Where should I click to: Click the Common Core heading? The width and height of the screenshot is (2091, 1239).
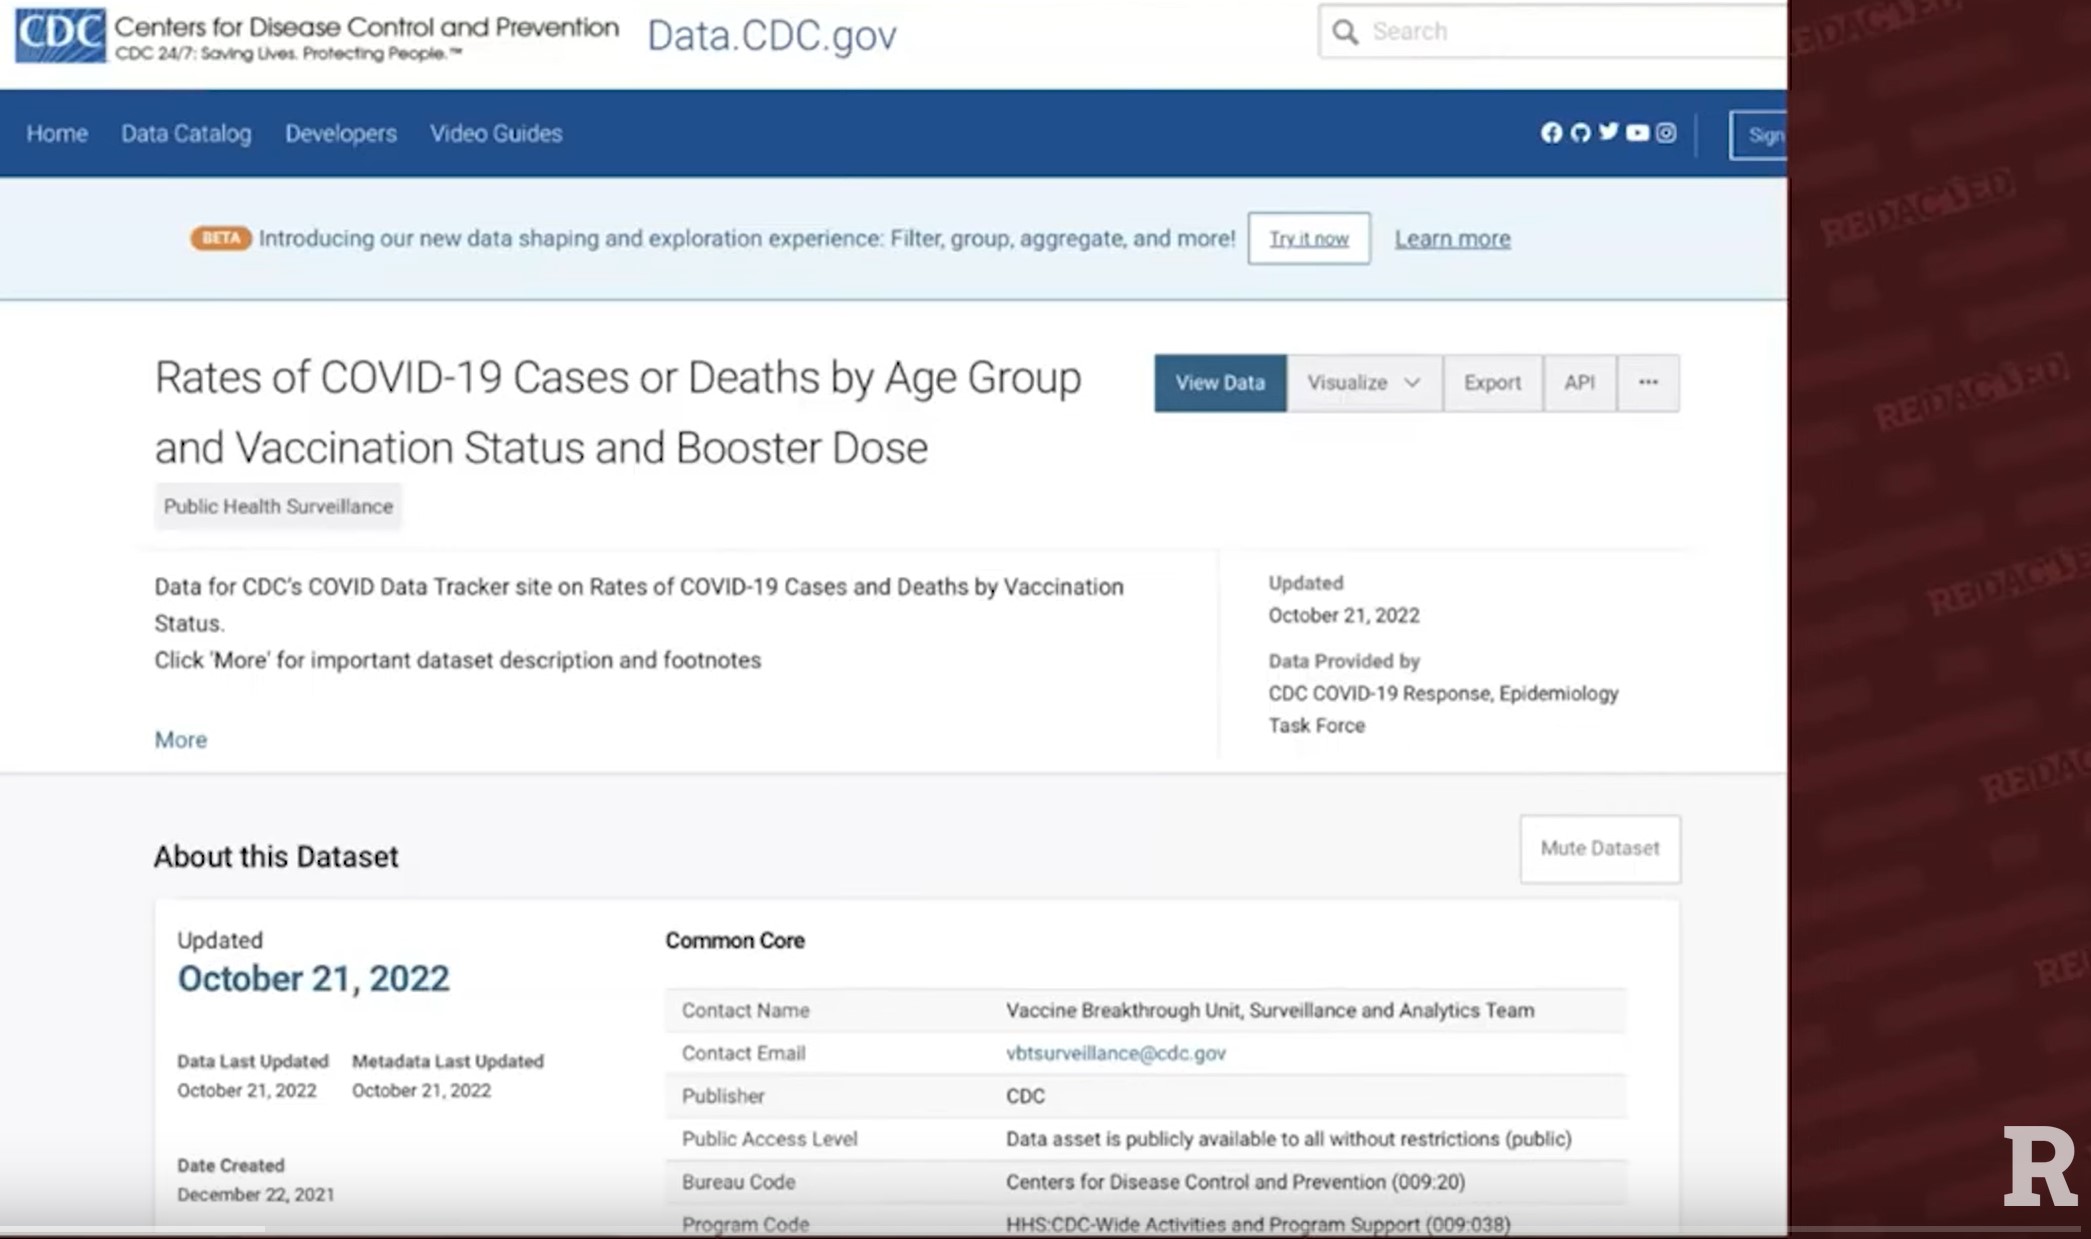(x=735, y=941)
